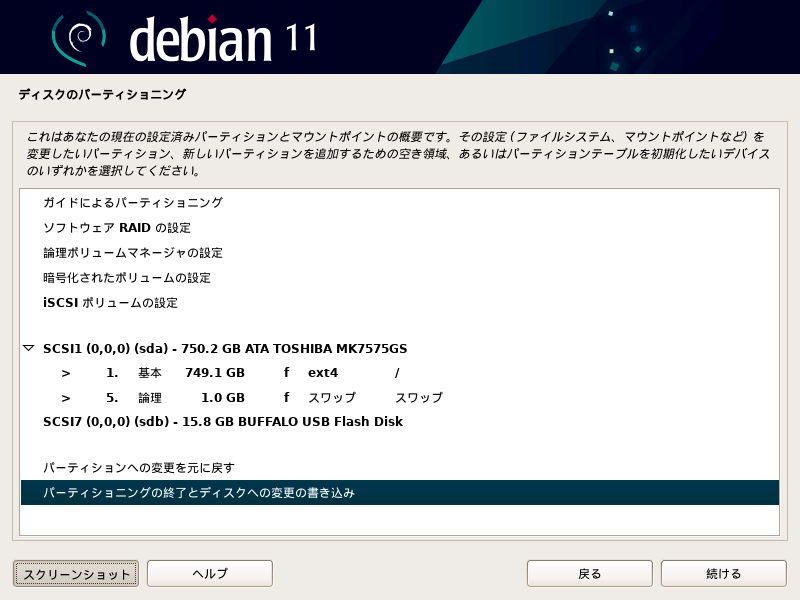Click the ディスクのパーティショニング heading

coord(103,94)
